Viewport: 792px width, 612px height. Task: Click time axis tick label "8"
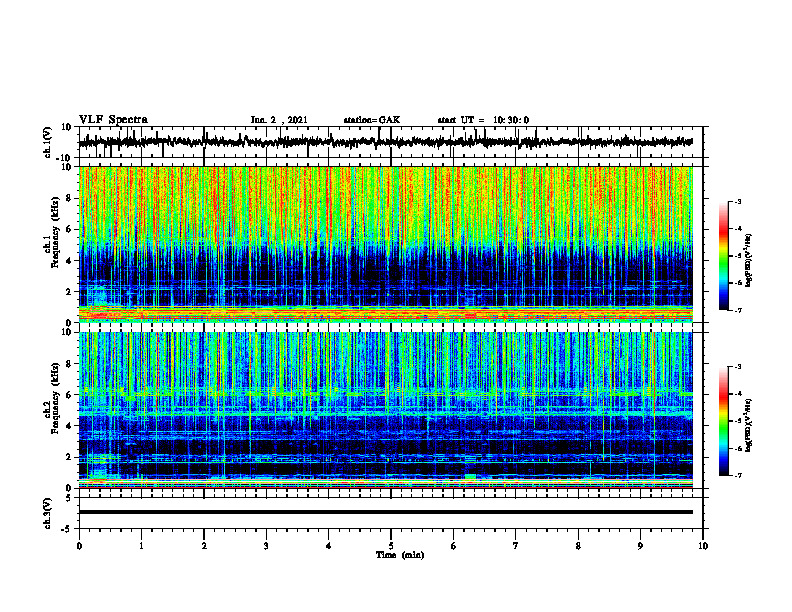(x=578, y=546)
